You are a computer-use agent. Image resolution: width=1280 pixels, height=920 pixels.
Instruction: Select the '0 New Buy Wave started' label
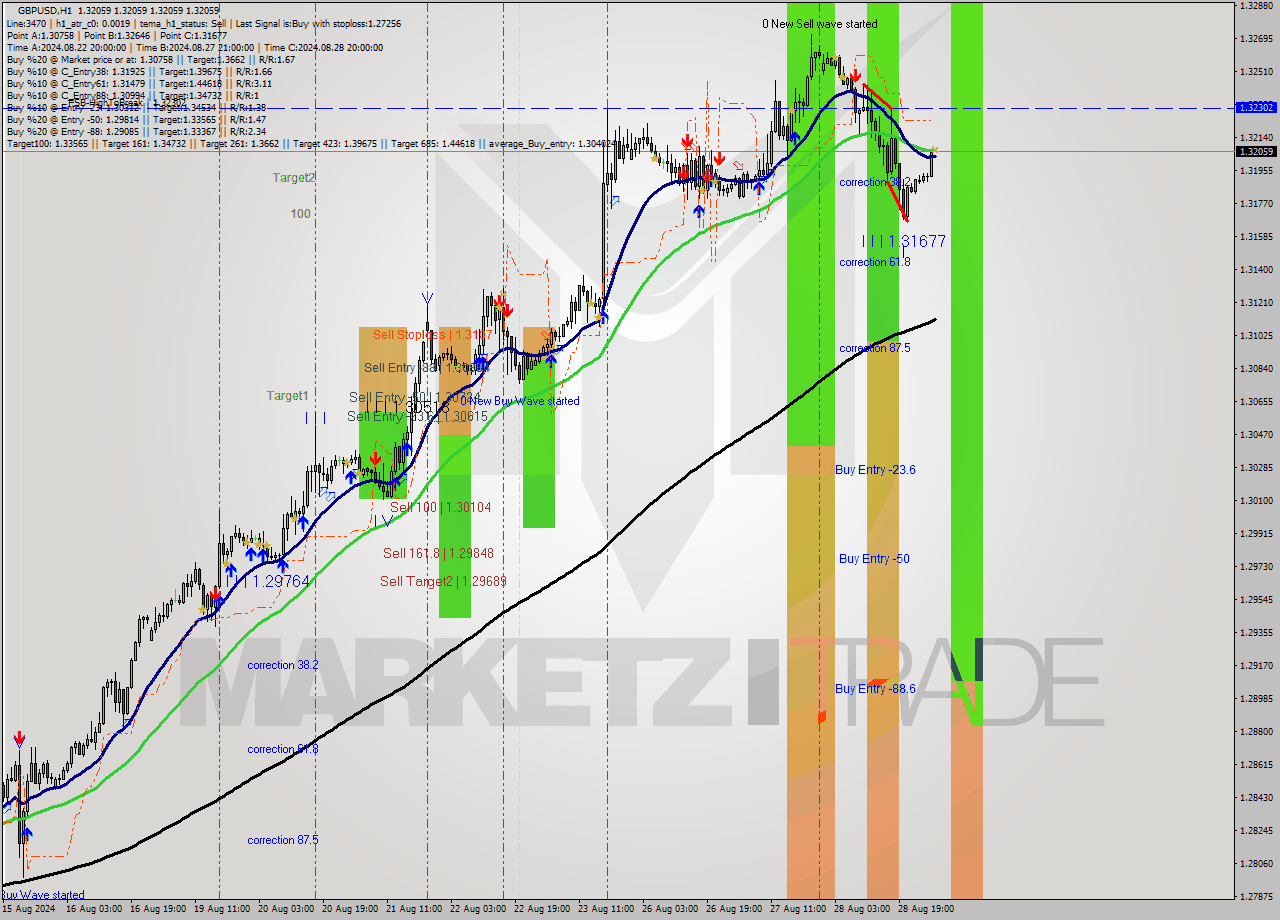520,401
